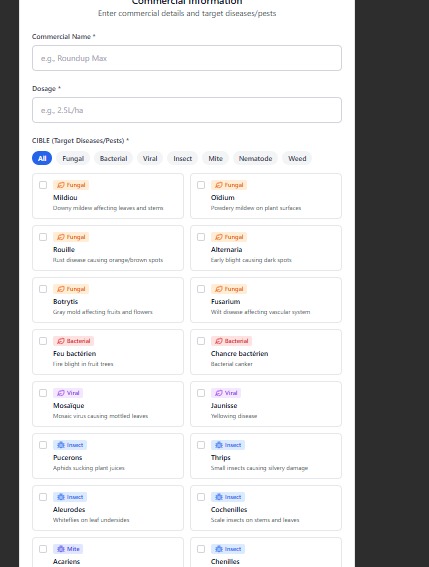Check the Oïdium checkbox

point(201,185)
